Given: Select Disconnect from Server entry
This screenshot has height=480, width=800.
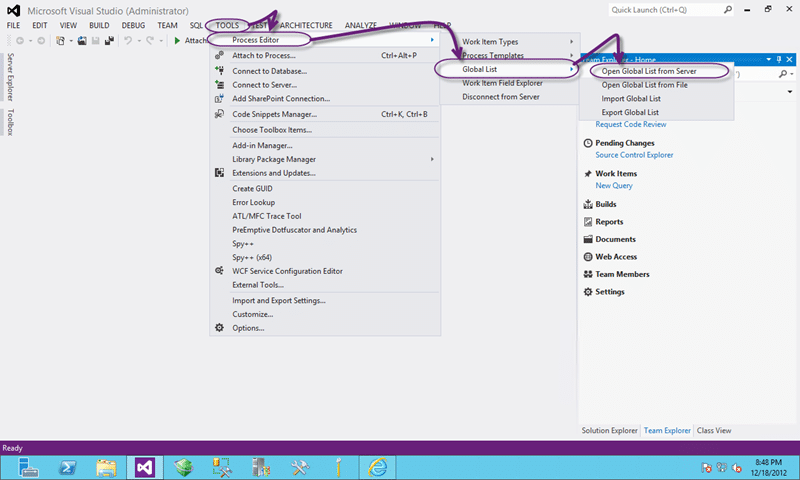Looking at the screenshot, I should pos(509,96).
